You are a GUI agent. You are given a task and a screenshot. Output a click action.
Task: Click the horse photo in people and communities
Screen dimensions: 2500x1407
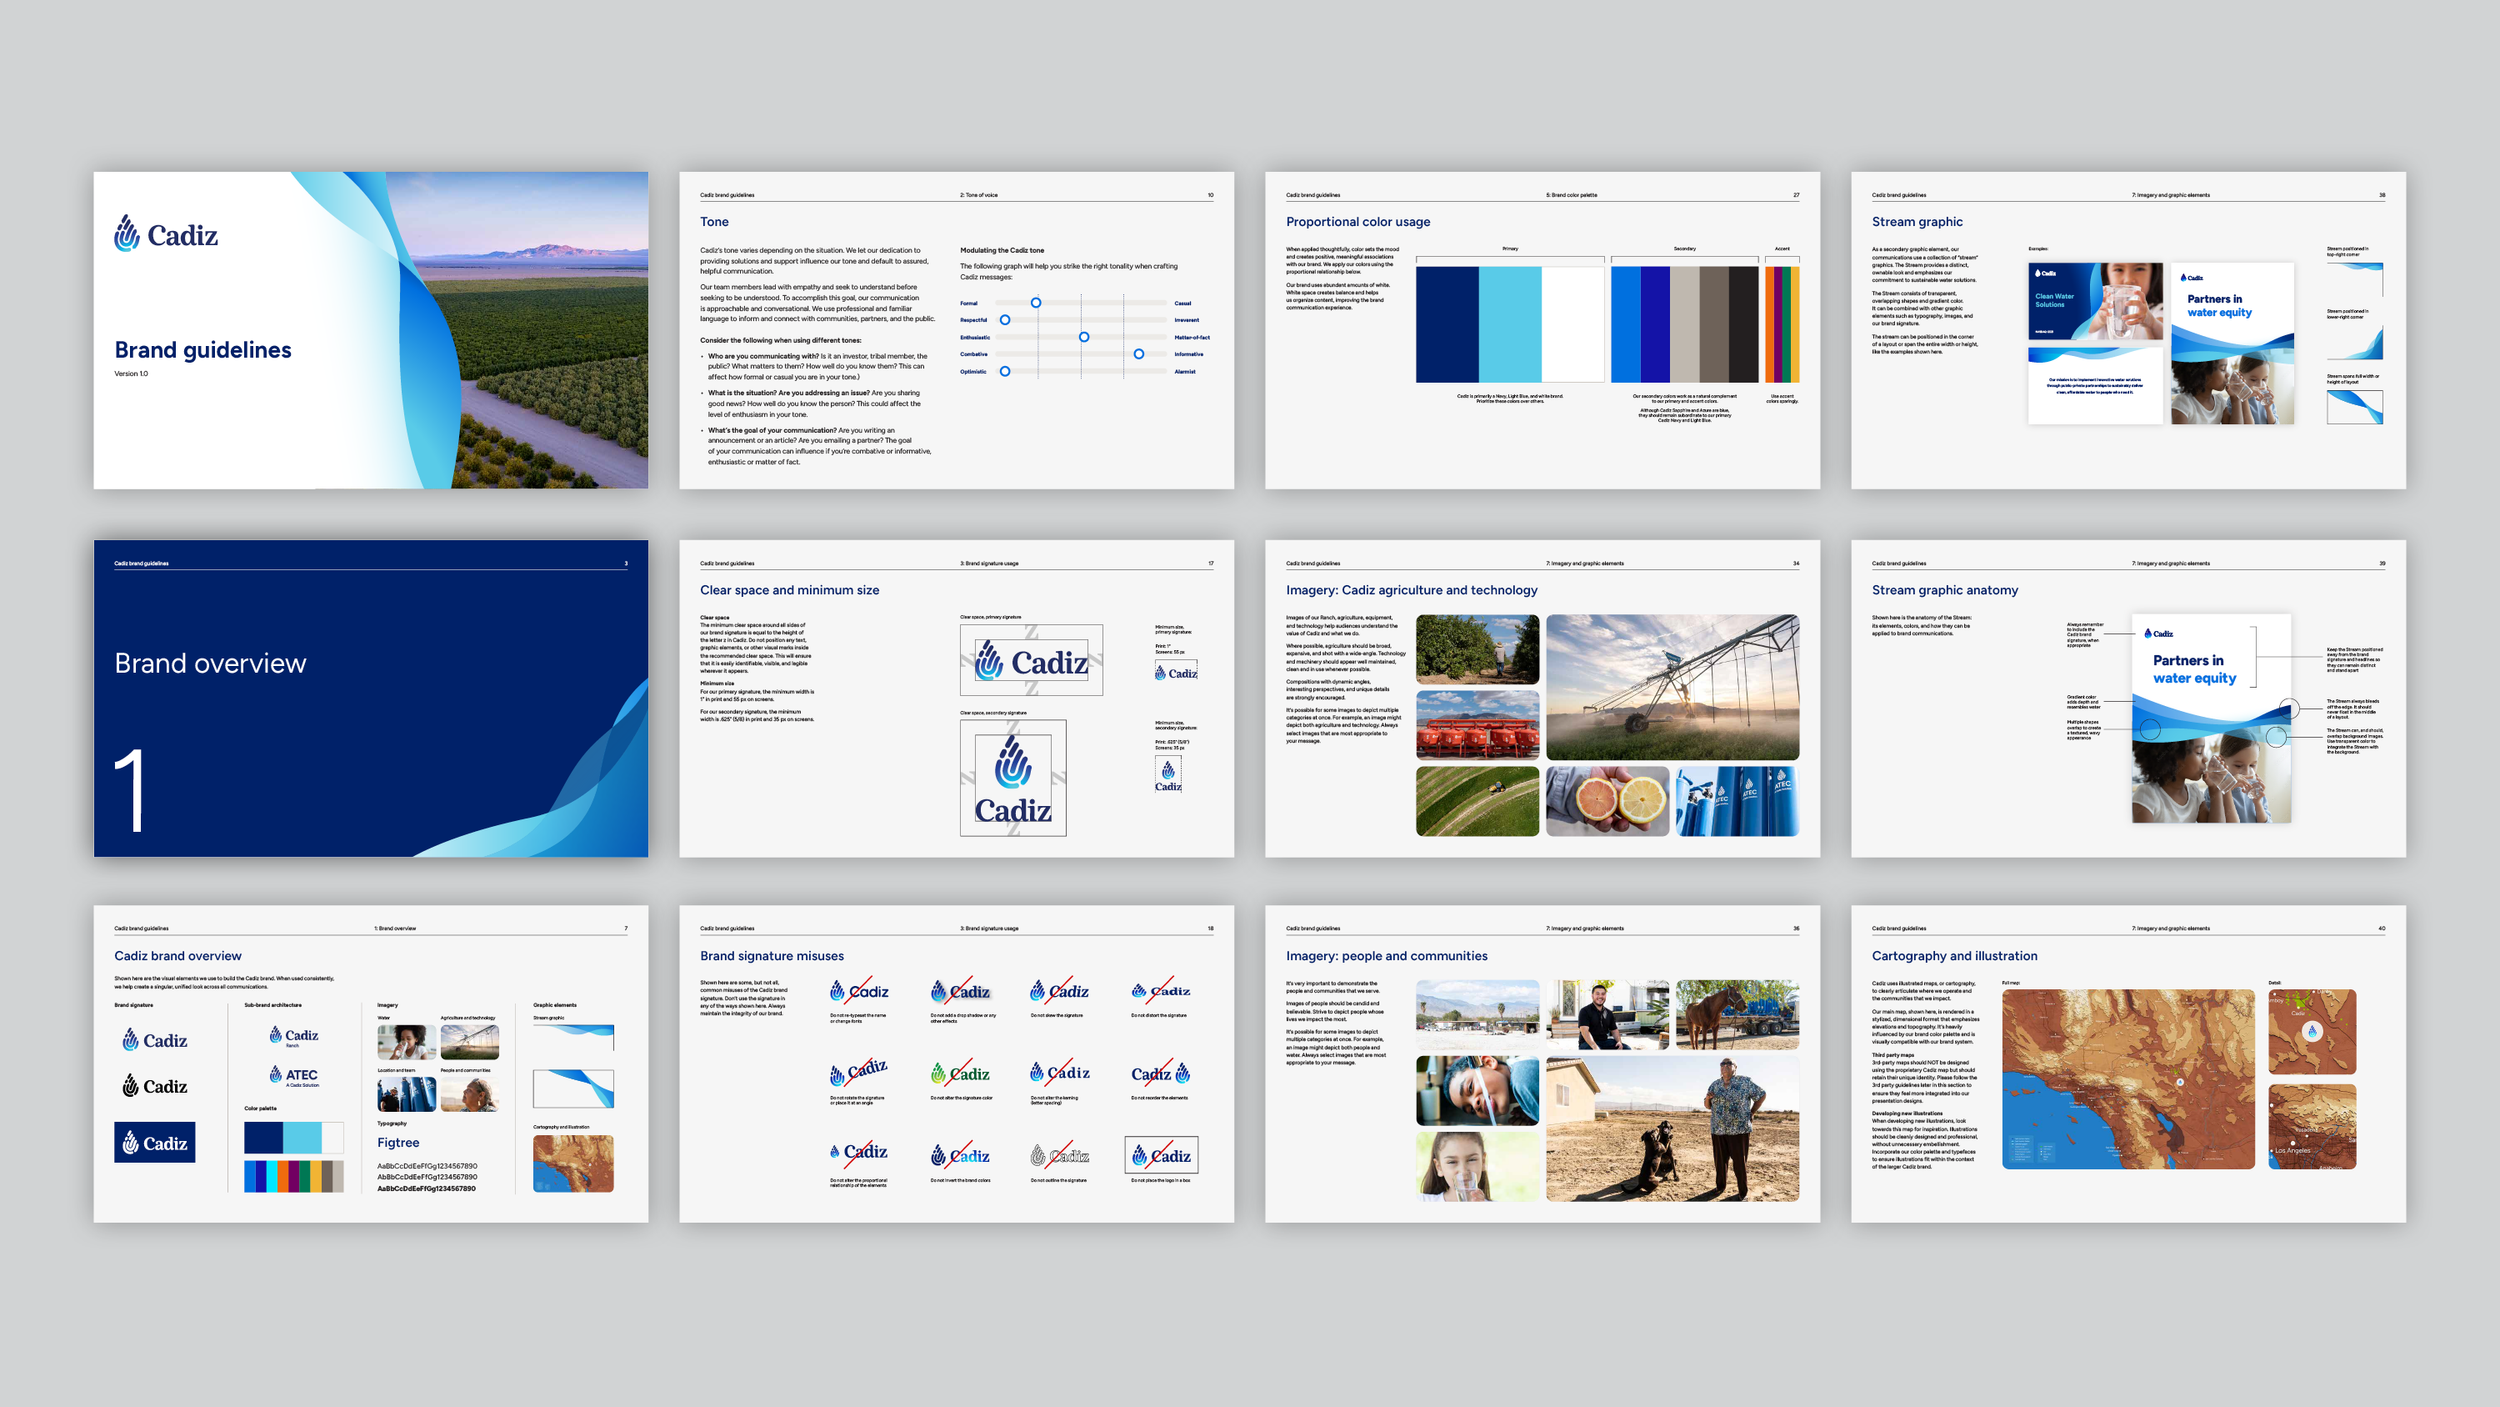(1736, 1014)
